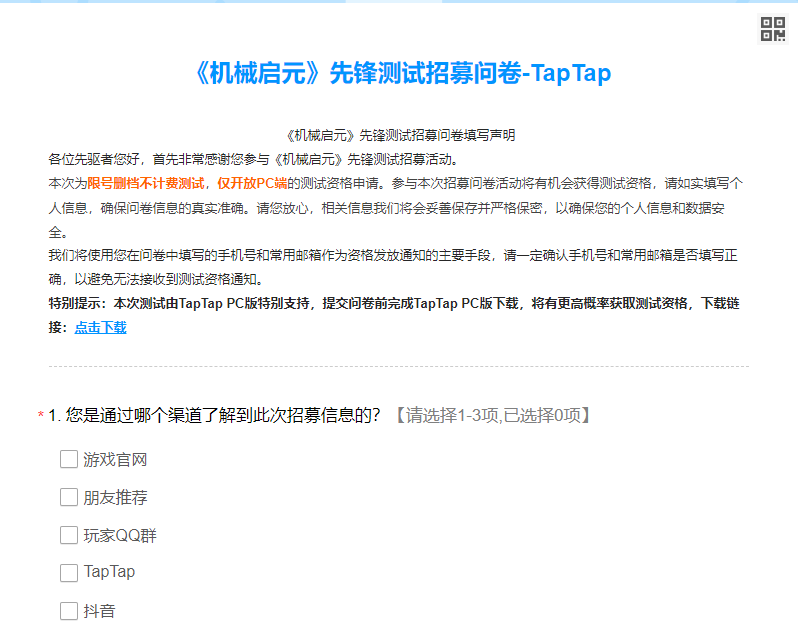The width and height of the screenshot is (798, 631).
Task: Click the 抖音 option label text
Action: (x=99, y=611)
